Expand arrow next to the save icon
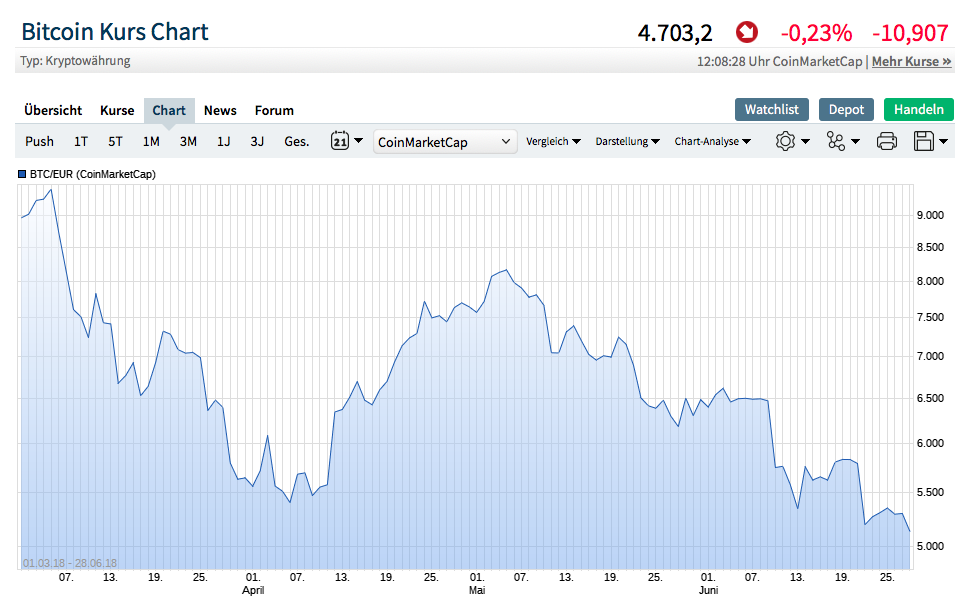963x600 pixels. coord(943,142)
